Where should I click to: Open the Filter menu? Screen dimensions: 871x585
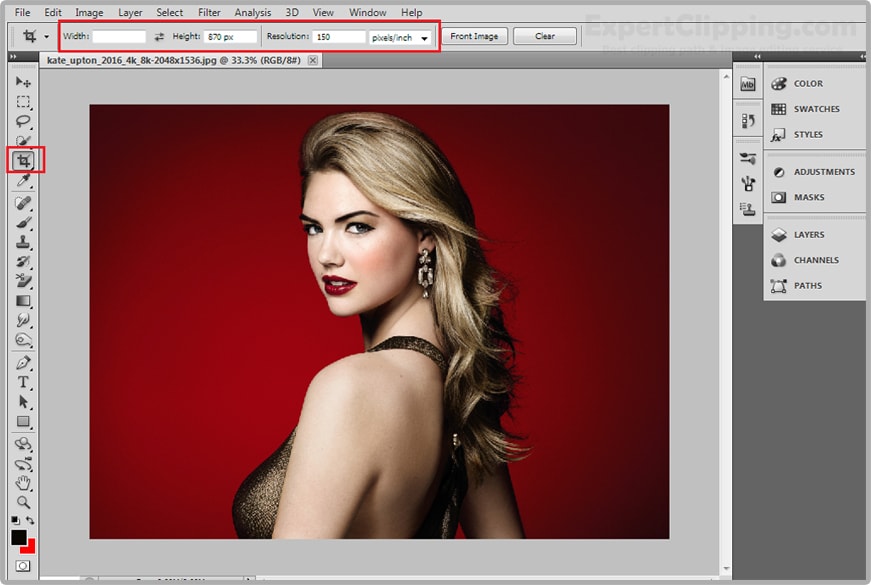209,13
